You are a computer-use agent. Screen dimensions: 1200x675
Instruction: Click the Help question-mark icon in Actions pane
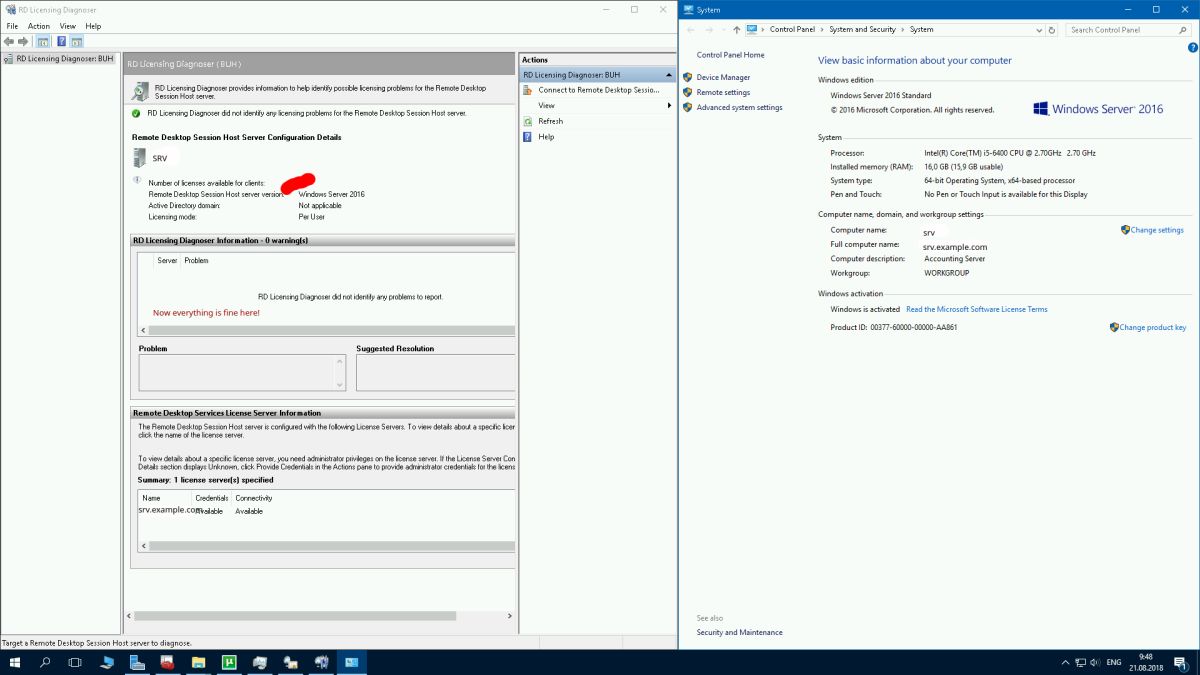point(528,137)
